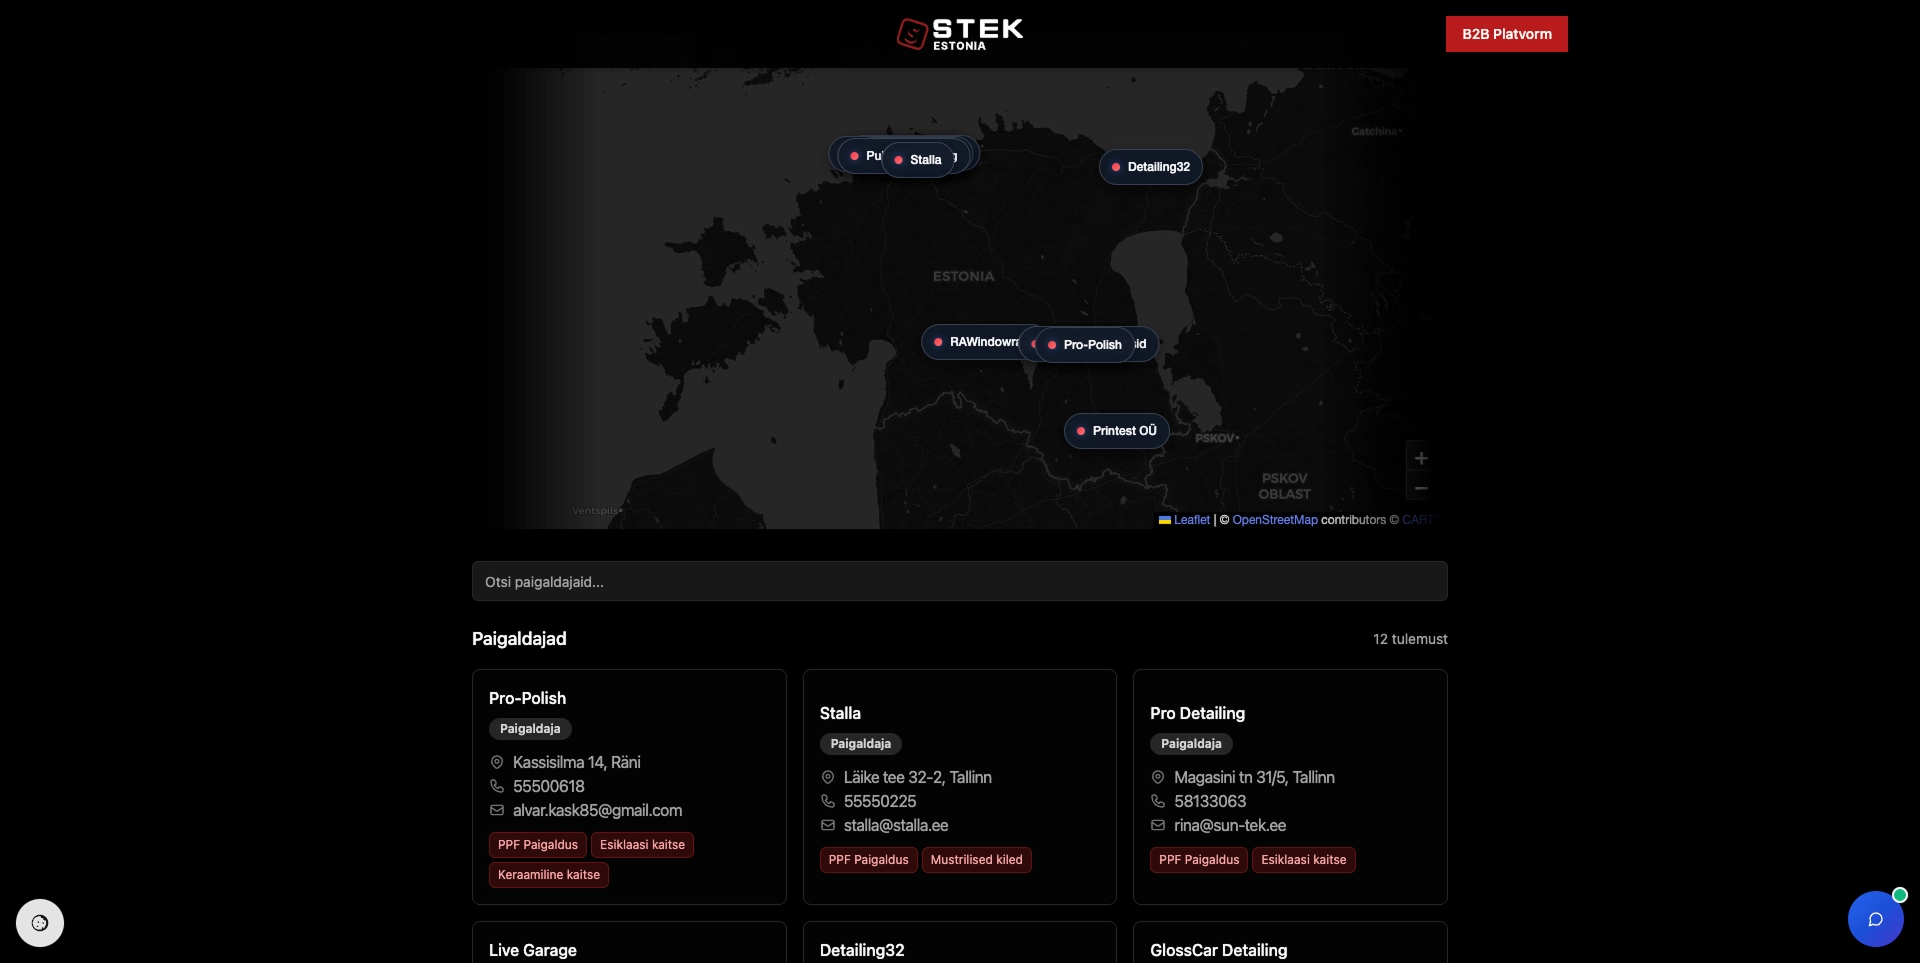Screen dimensions: 1920x963
Task: Select PPF Paigaldus tag on Stalla card
Action: pos(869,860)
